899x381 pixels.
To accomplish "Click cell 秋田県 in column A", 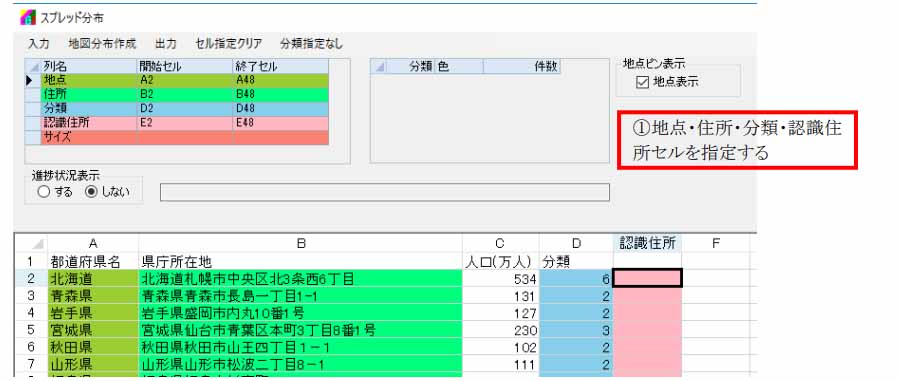I will 93,348.
